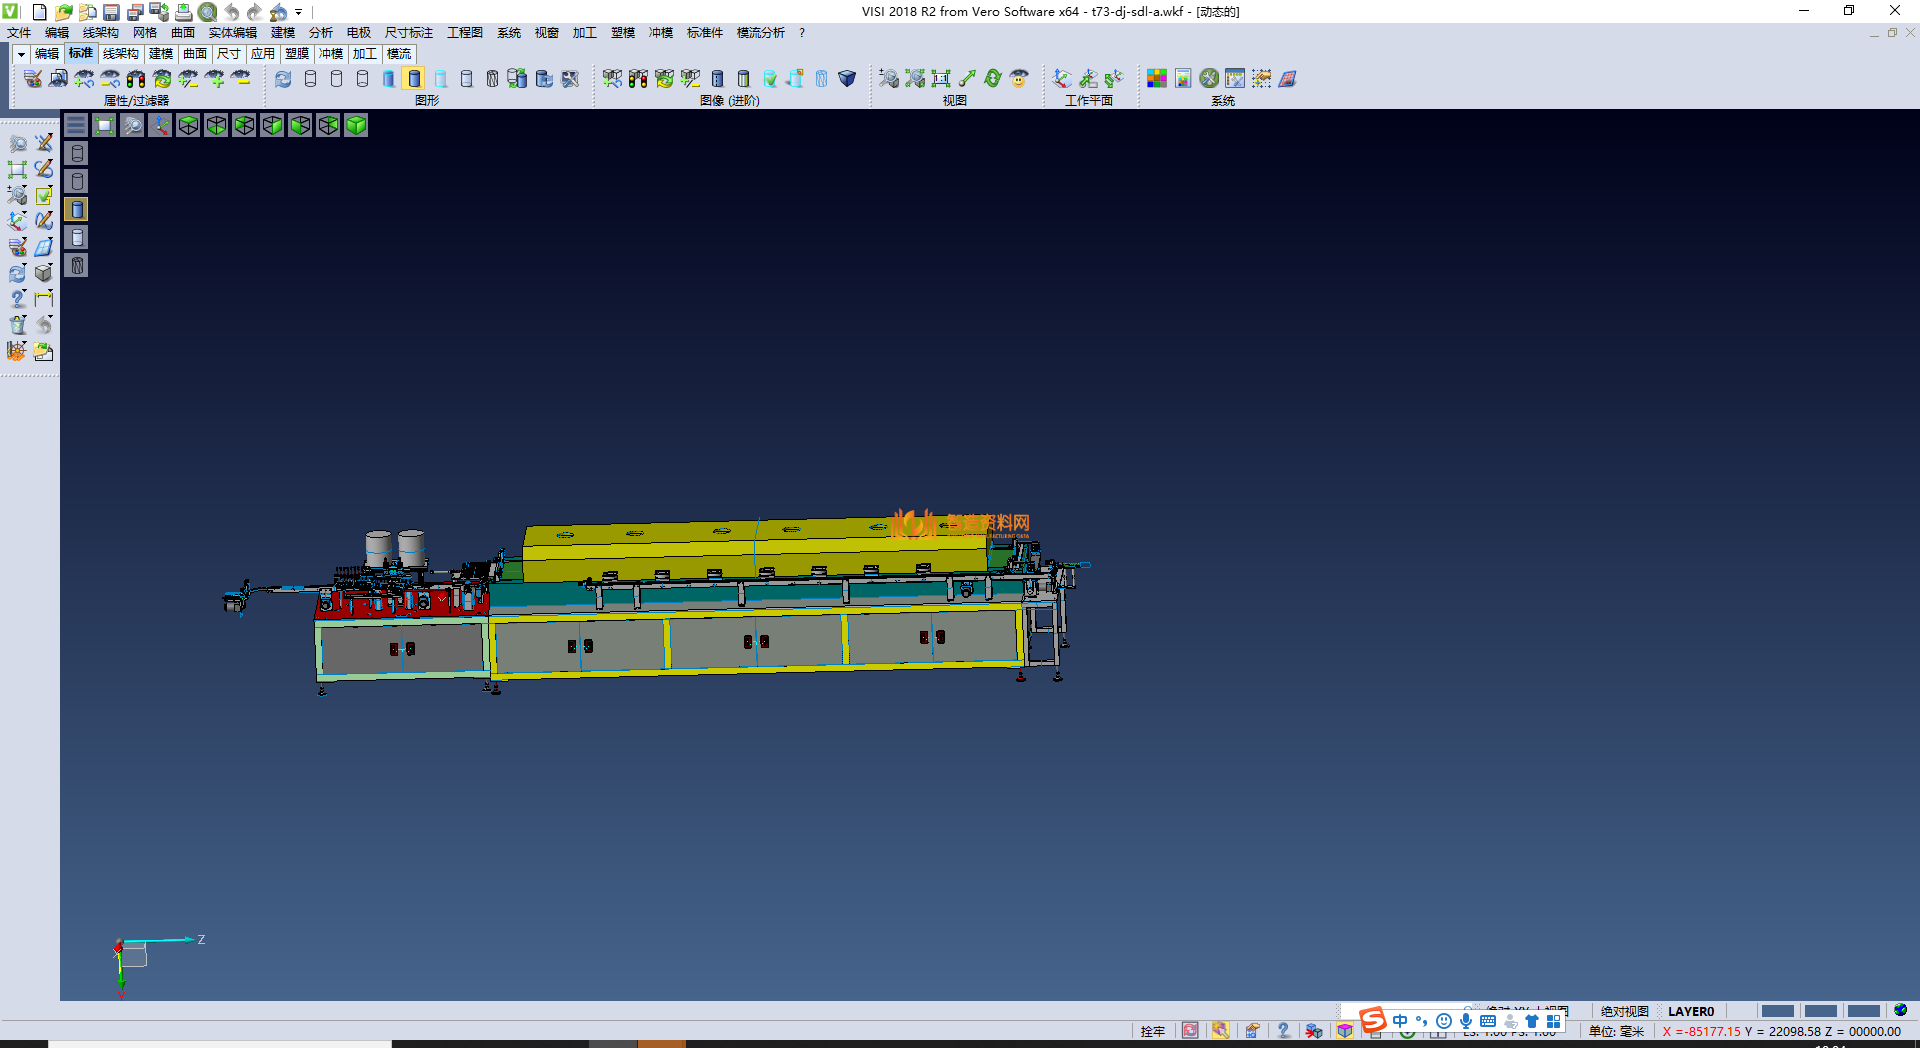The width and height of the screenshot is (1920, 1048).
Task: Click the dynamic rotate green arrows icon
Action: (993, 78)
